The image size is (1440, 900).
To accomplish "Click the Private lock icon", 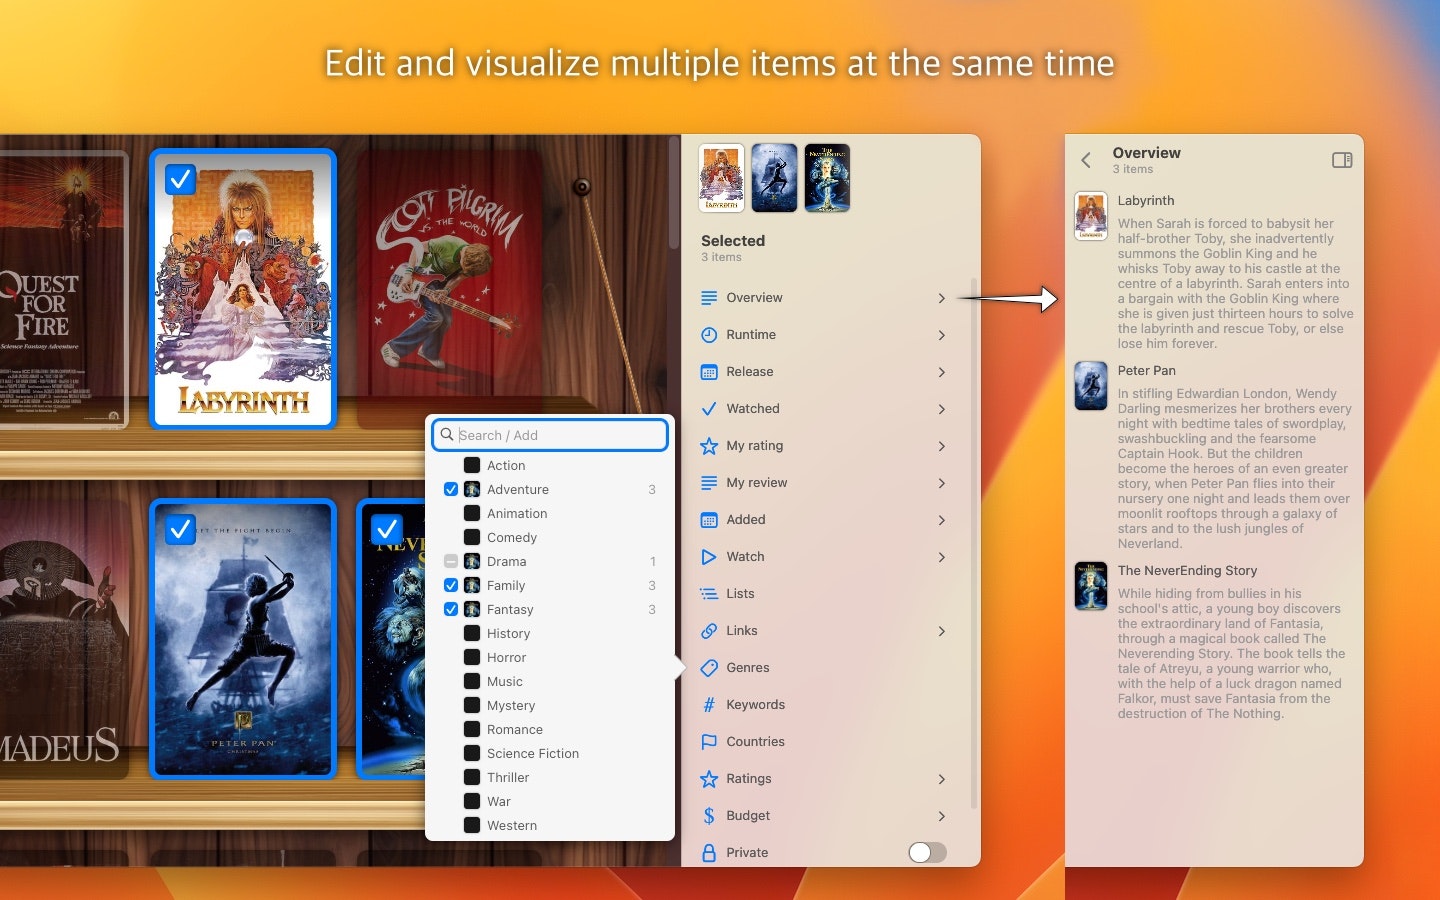I will [x=709, y=853].
